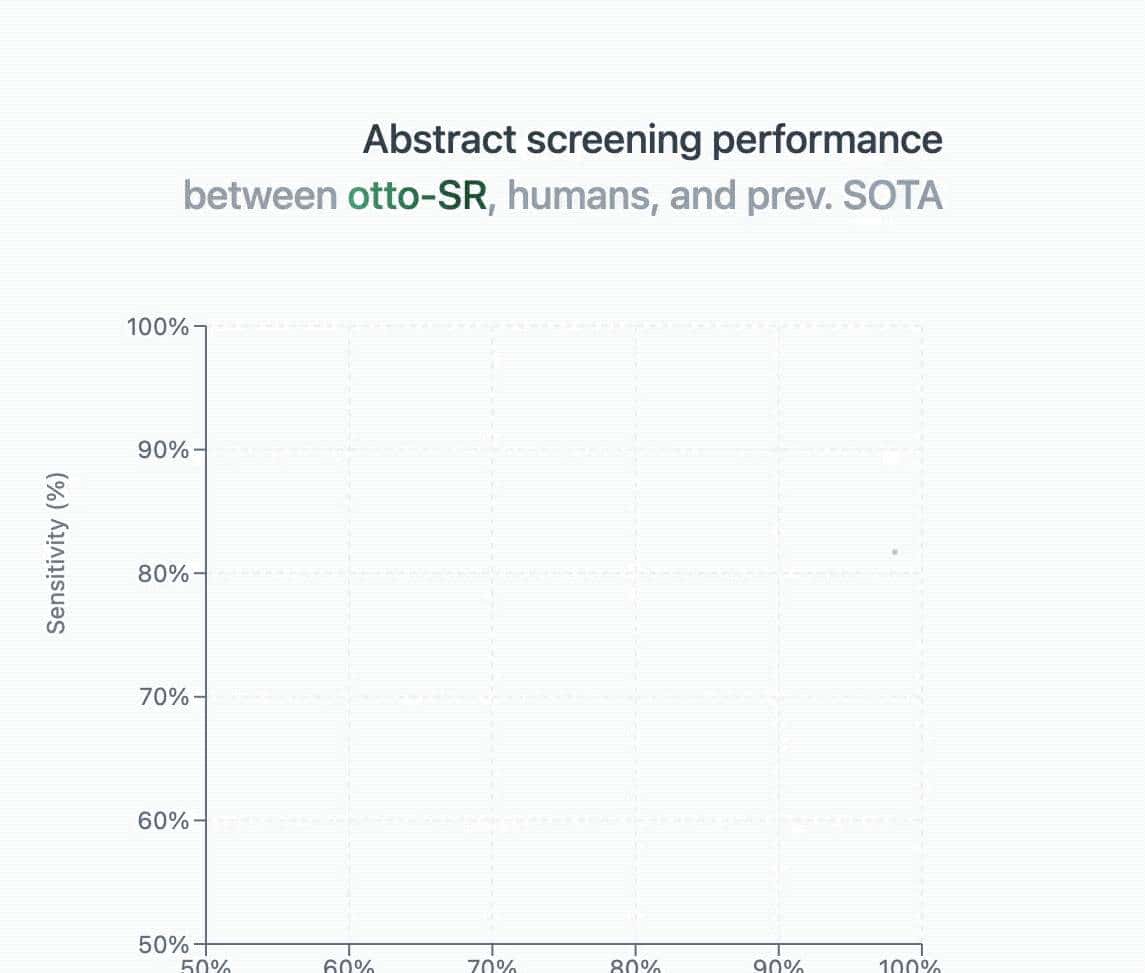Click the 80% label on horizontal axis
Viewport: 1145px width, 973px height.
[635, 967]
